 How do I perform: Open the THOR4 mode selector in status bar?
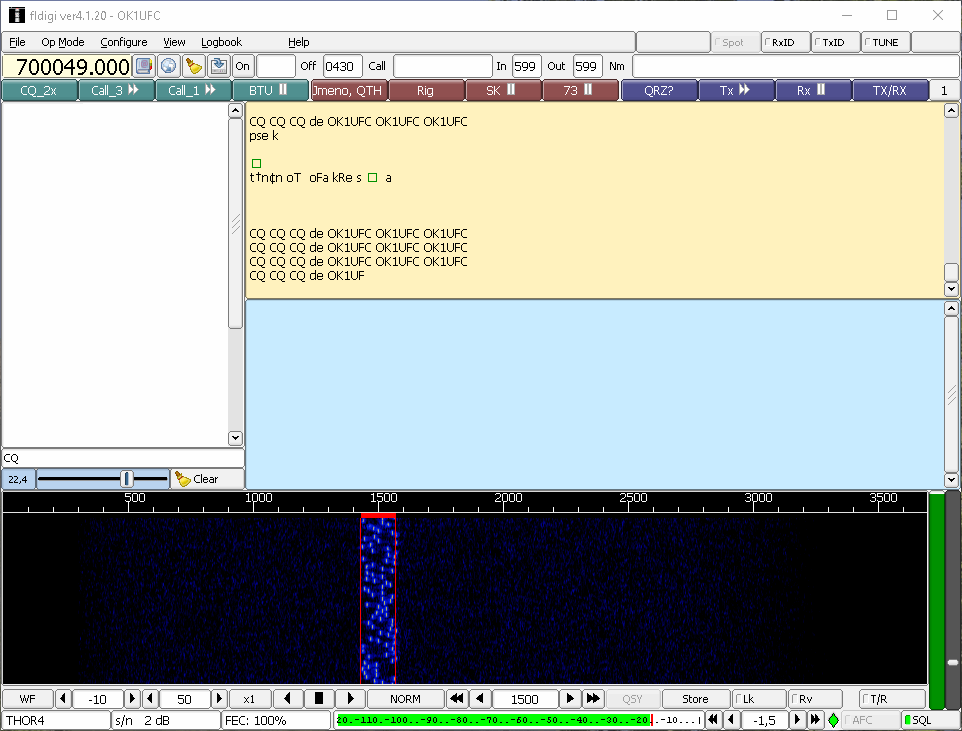coord(55,720)
